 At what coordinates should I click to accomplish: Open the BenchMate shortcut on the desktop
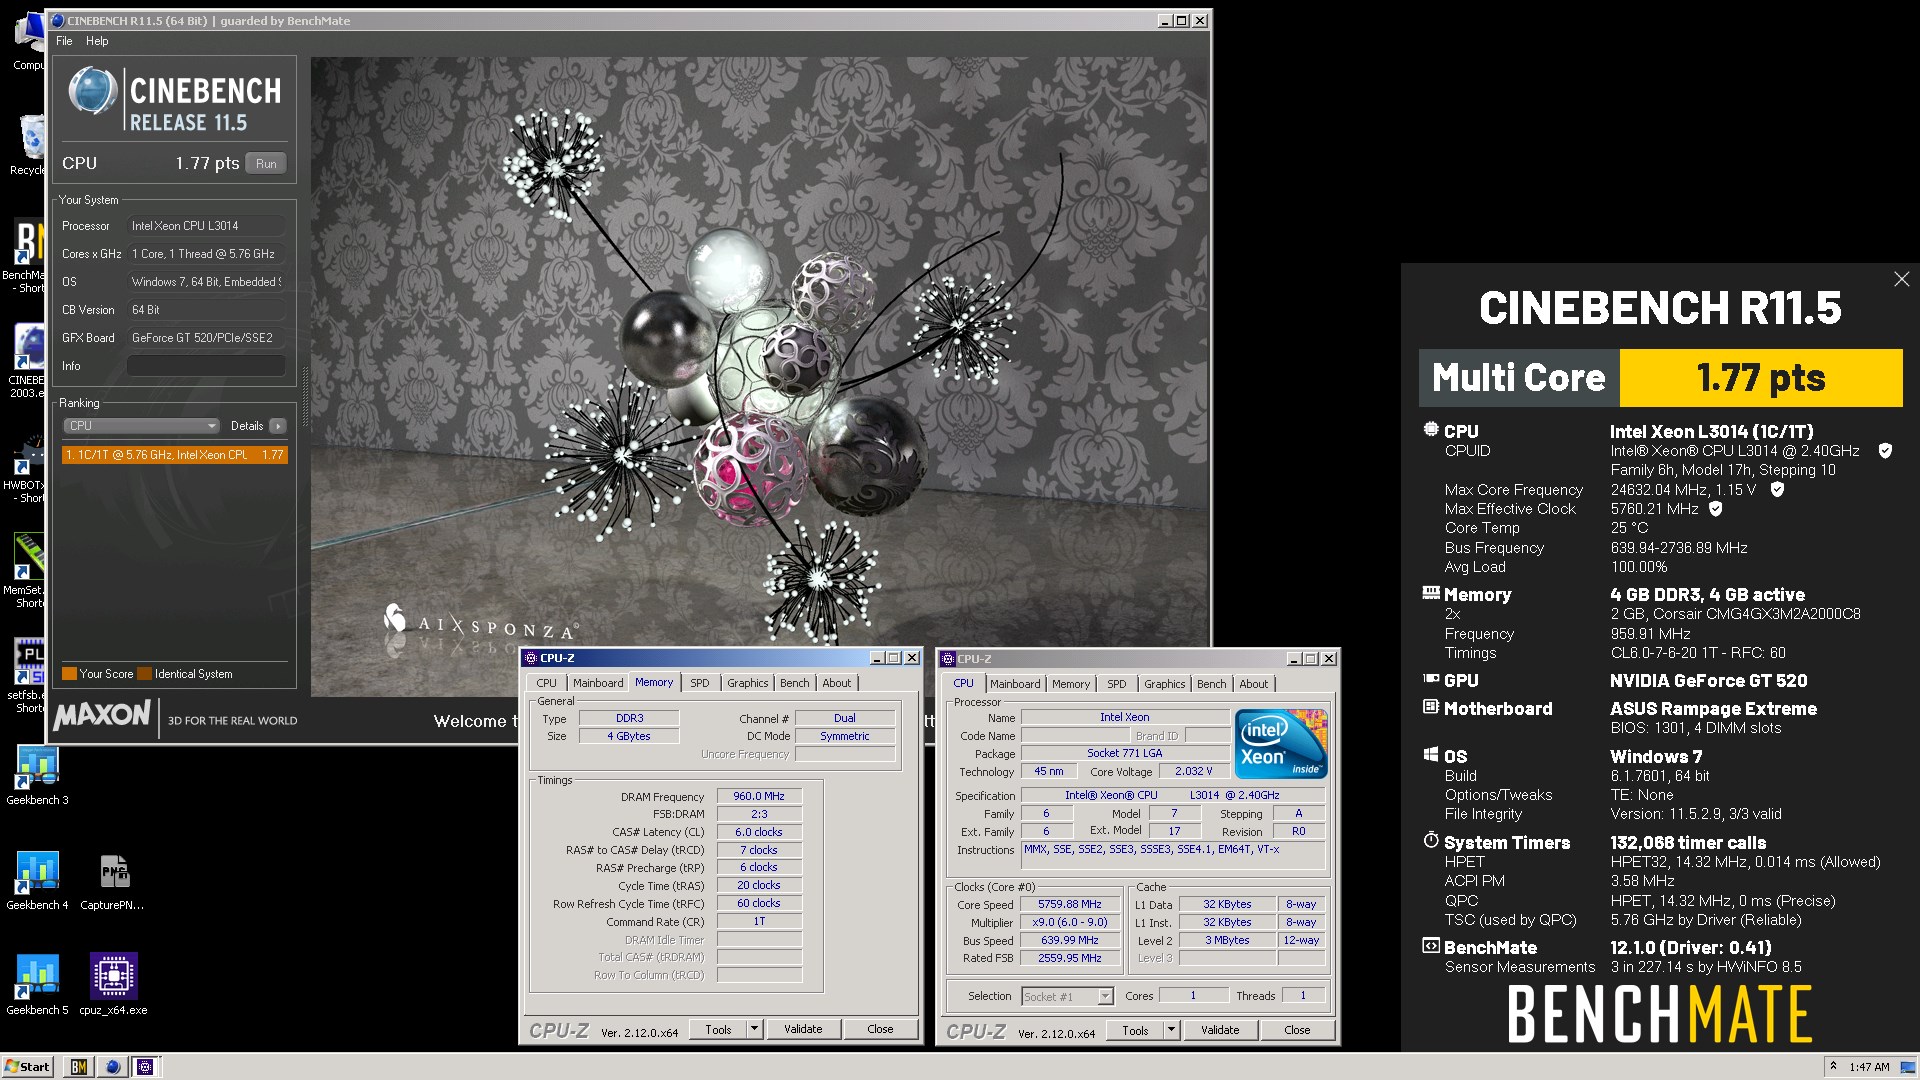click(27, 257)
